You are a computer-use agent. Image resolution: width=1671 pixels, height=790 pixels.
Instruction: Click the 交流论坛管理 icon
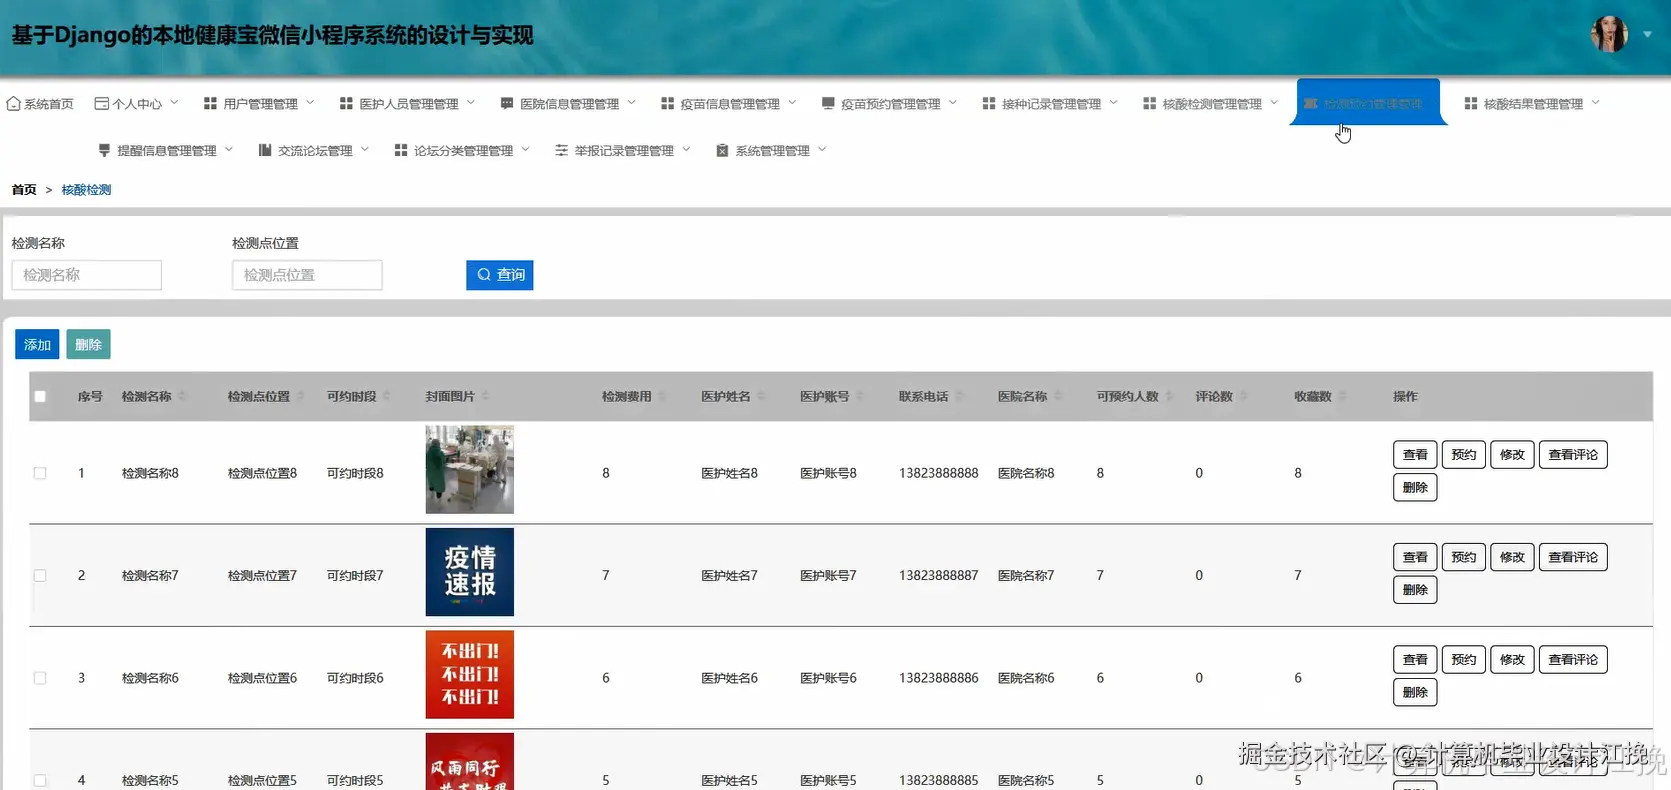point(265,151)
